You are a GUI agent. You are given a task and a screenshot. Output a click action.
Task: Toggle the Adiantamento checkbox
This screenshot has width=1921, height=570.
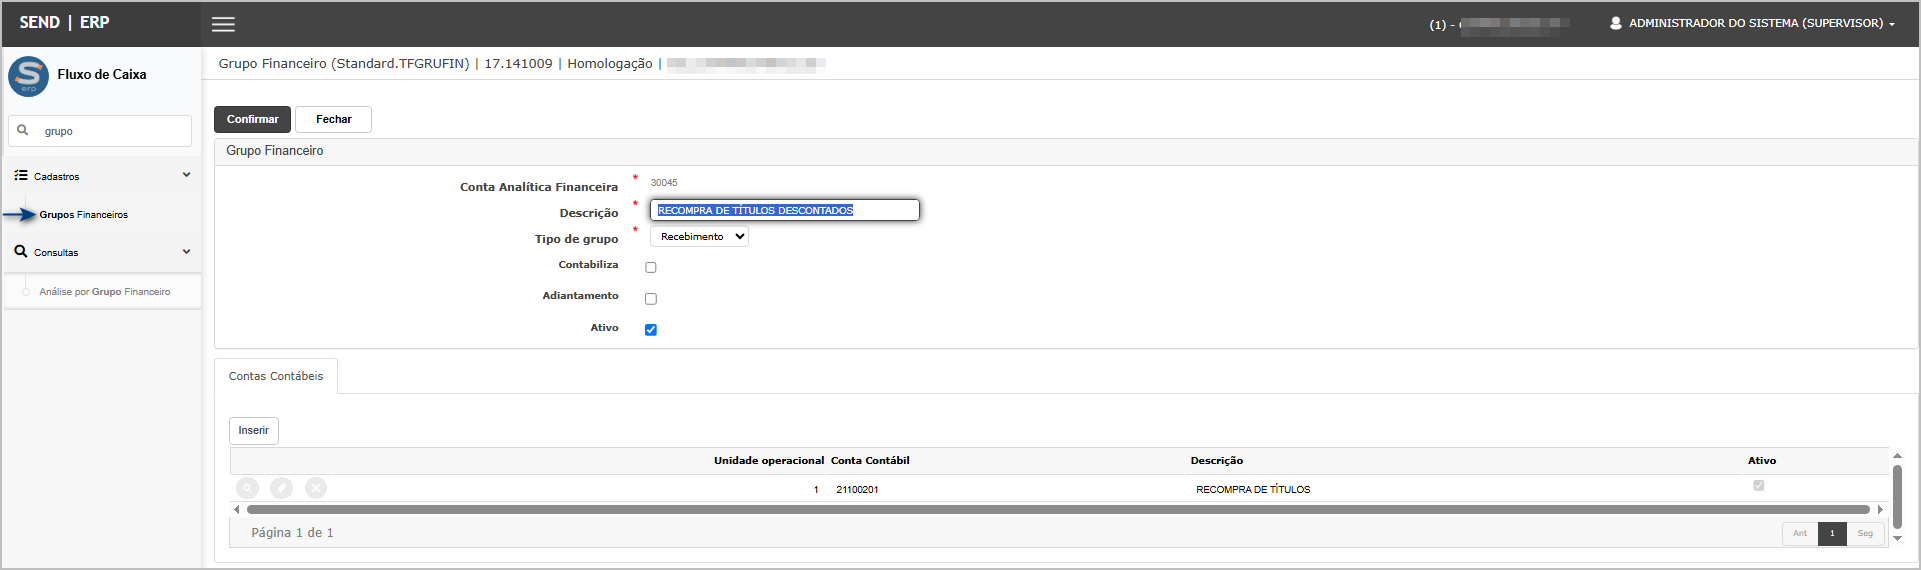(651, 298)
